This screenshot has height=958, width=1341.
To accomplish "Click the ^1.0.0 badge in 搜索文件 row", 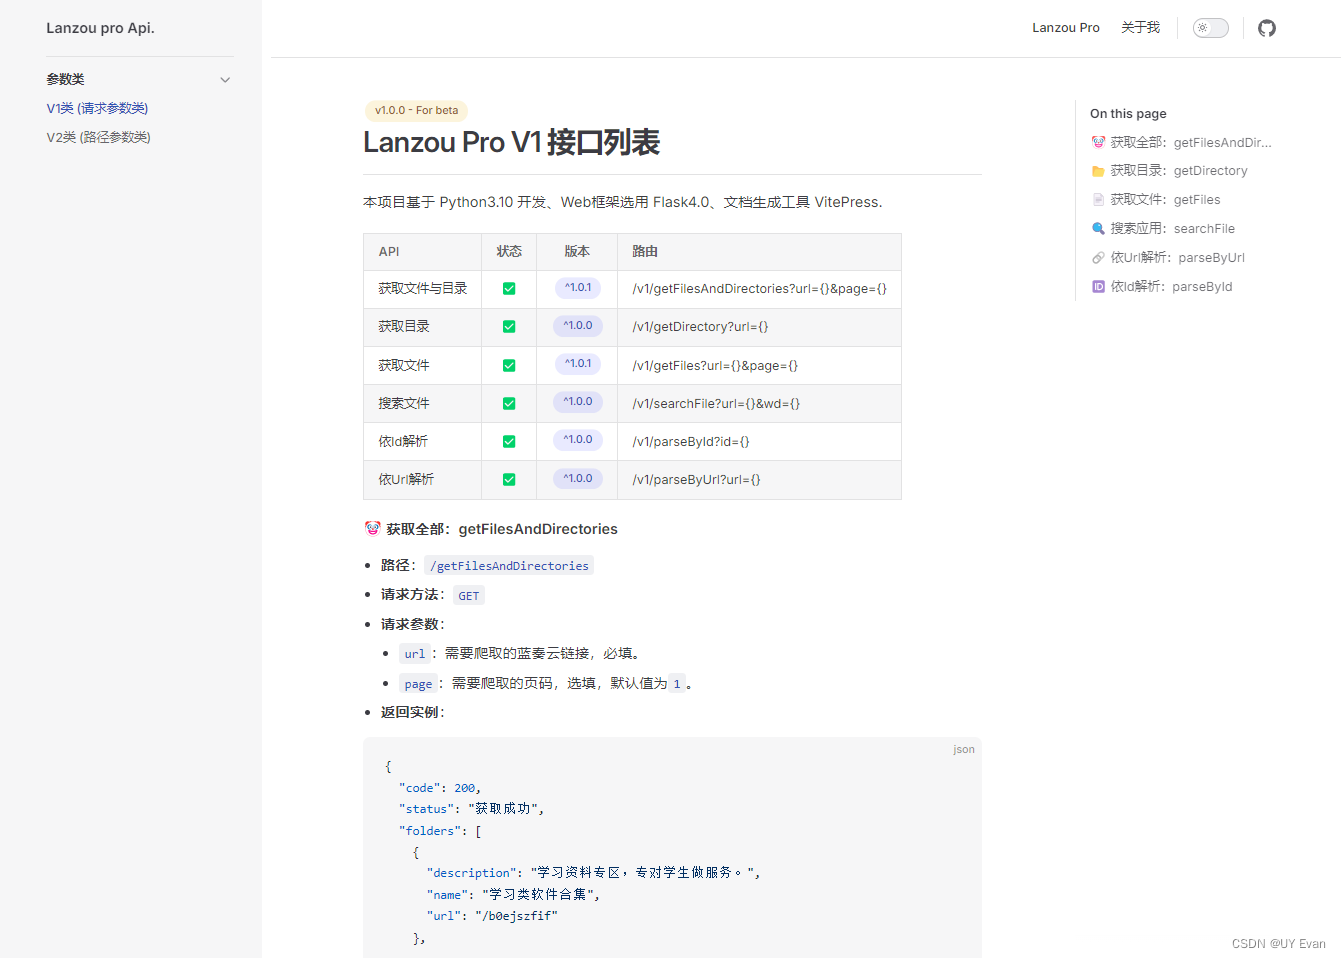I will [x=578, y=402].
